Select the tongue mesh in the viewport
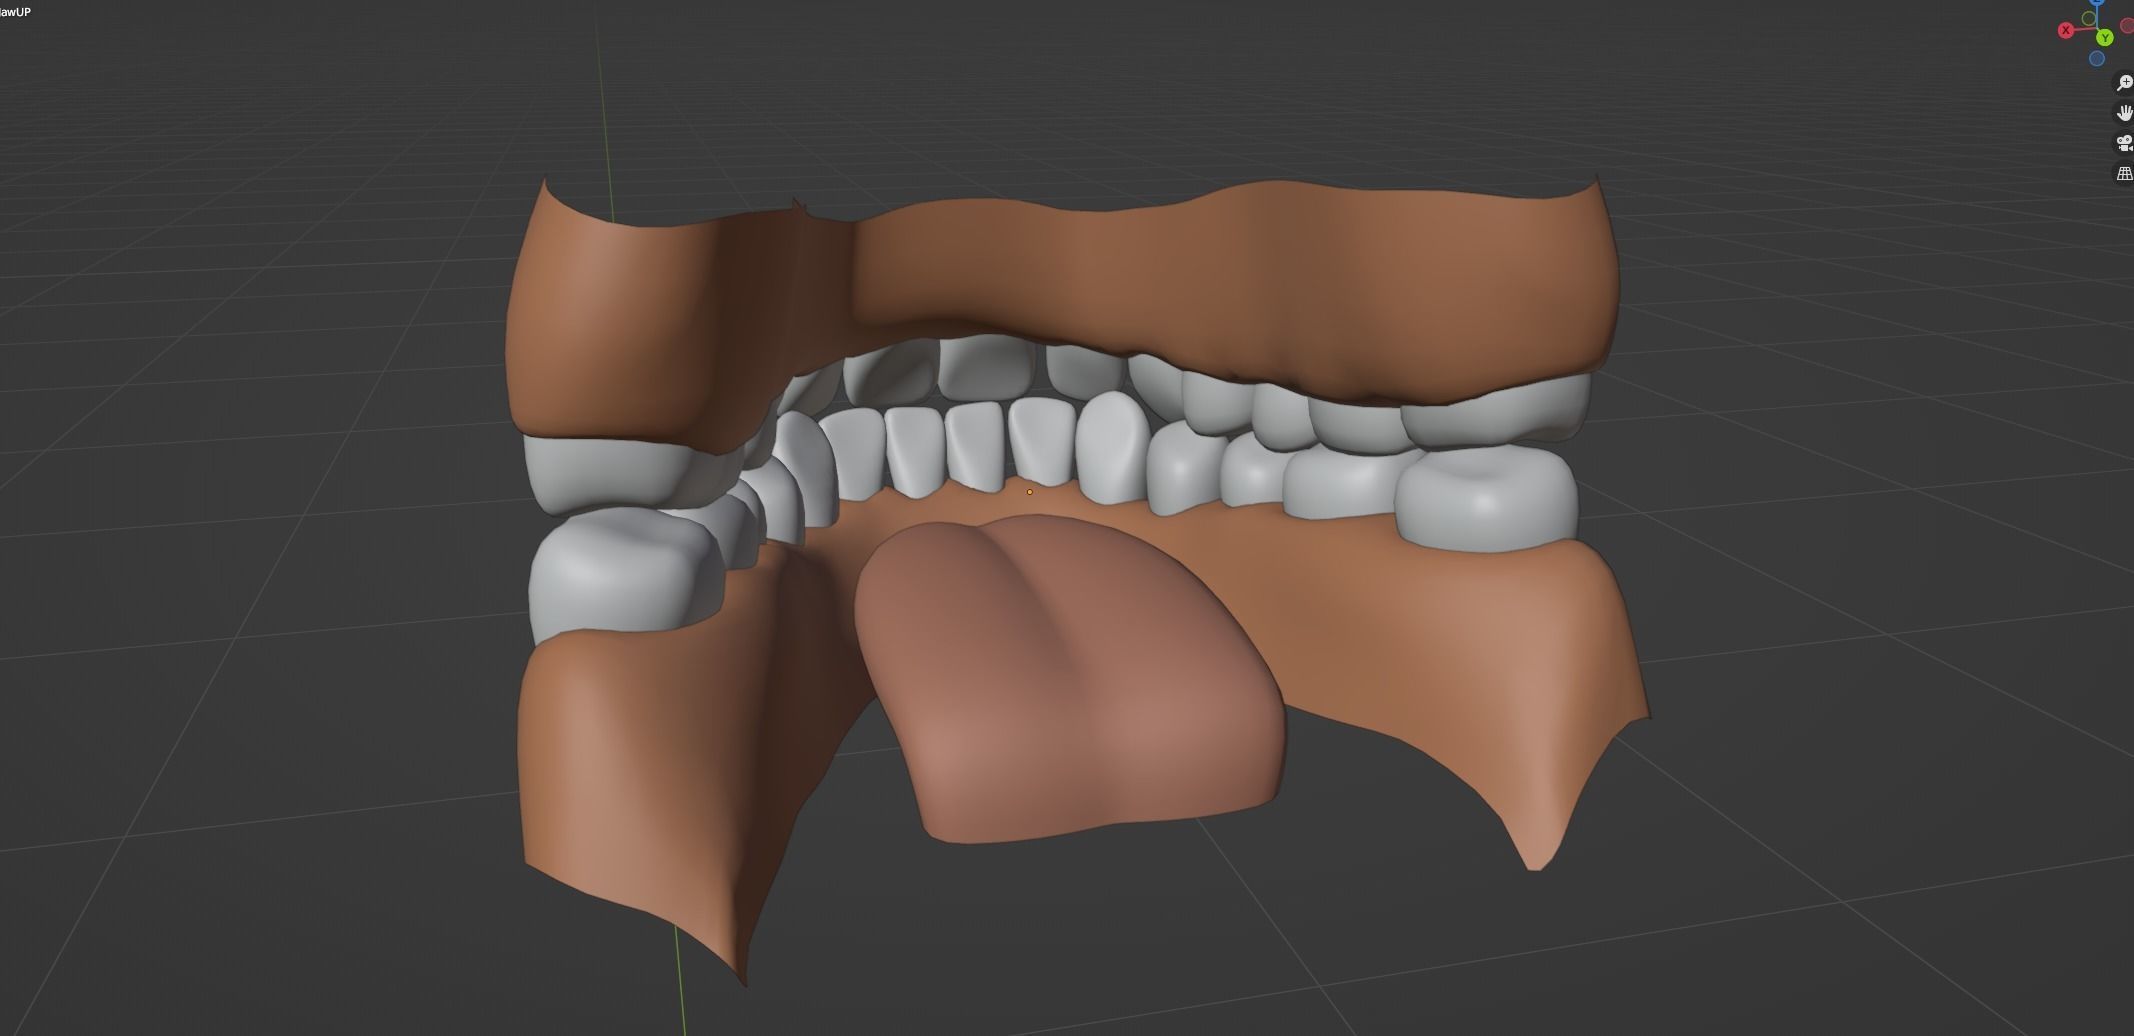The height and width of the screenshot is (1036, 2134). [x=1070, y=680]
